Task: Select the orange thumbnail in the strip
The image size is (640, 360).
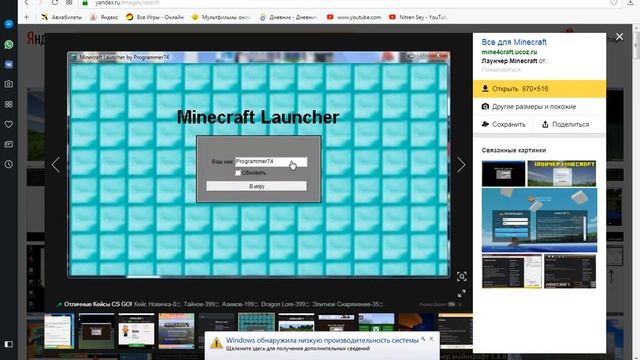Action: 416,322
